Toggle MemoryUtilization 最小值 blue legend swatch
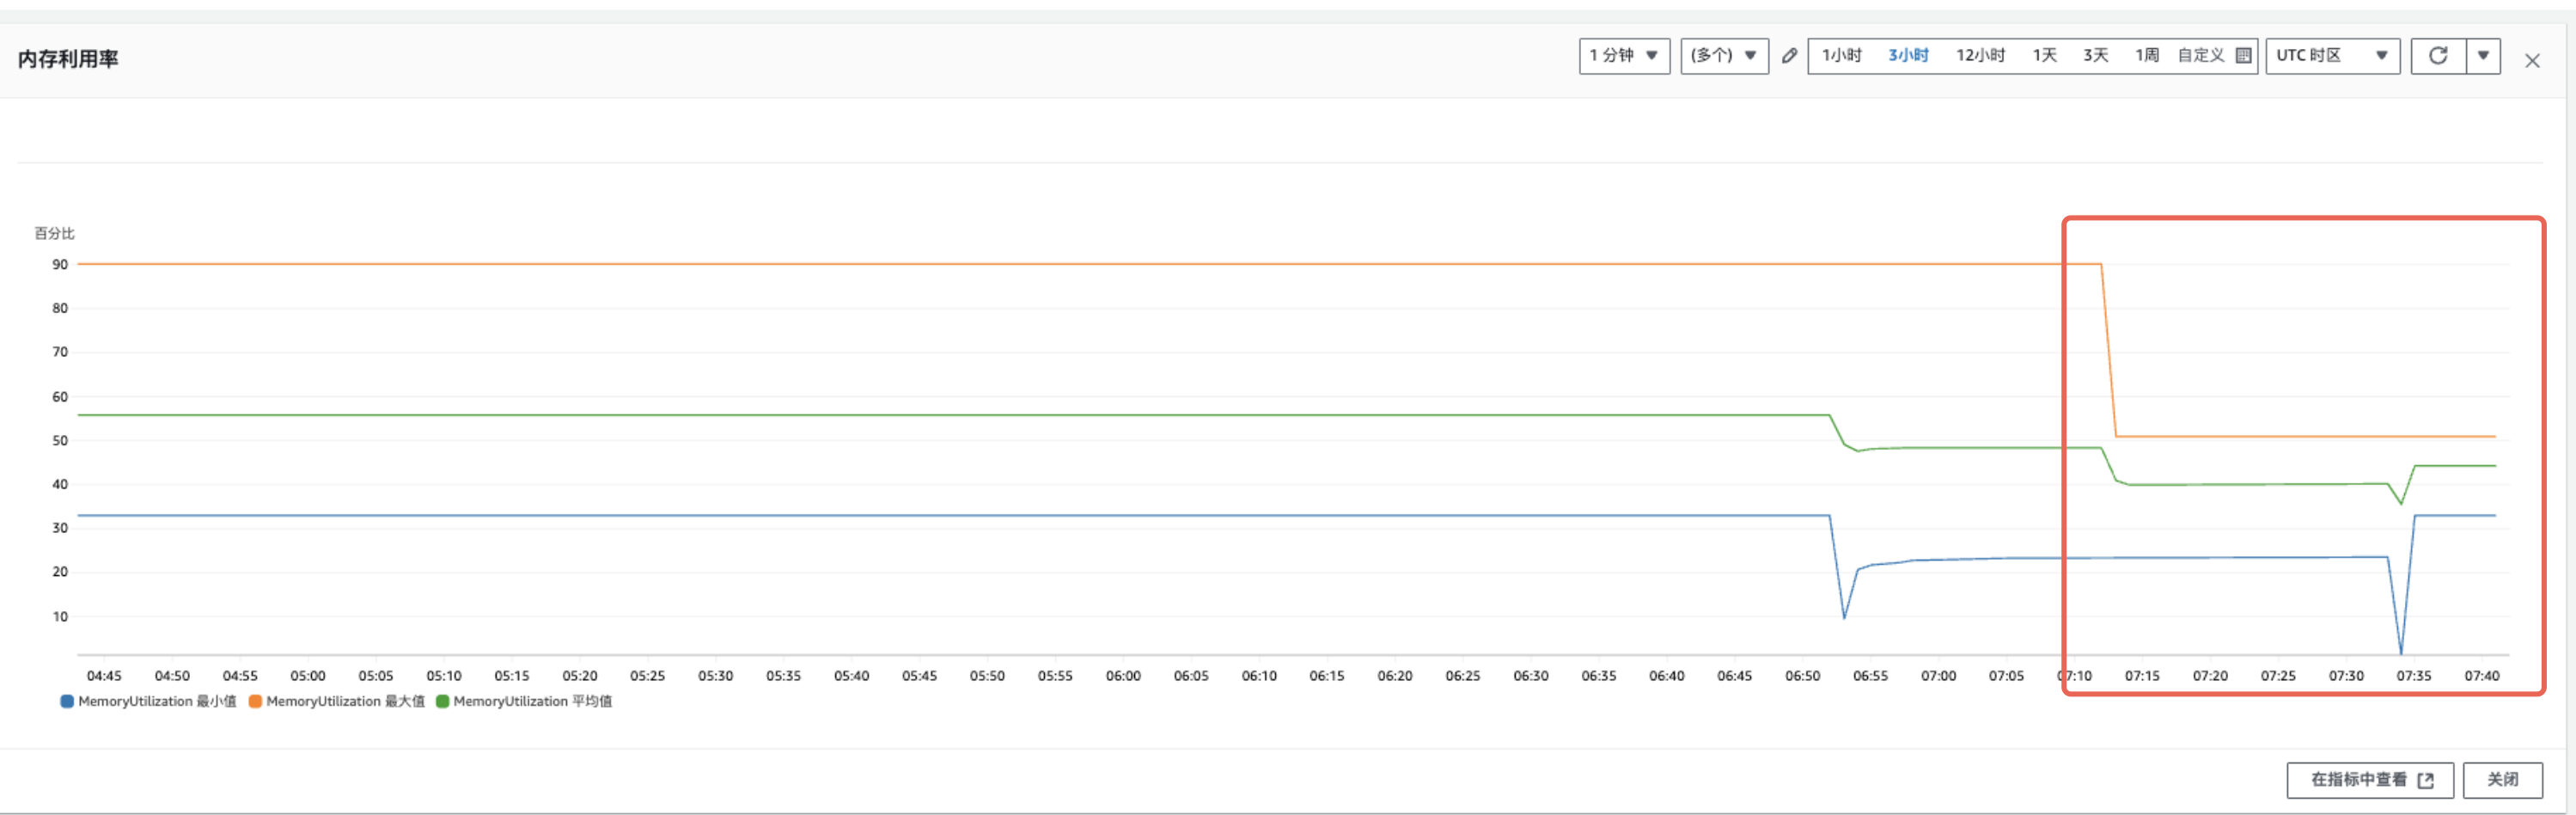This screenshot has width=2576, height=815. [x=67, y=702]
